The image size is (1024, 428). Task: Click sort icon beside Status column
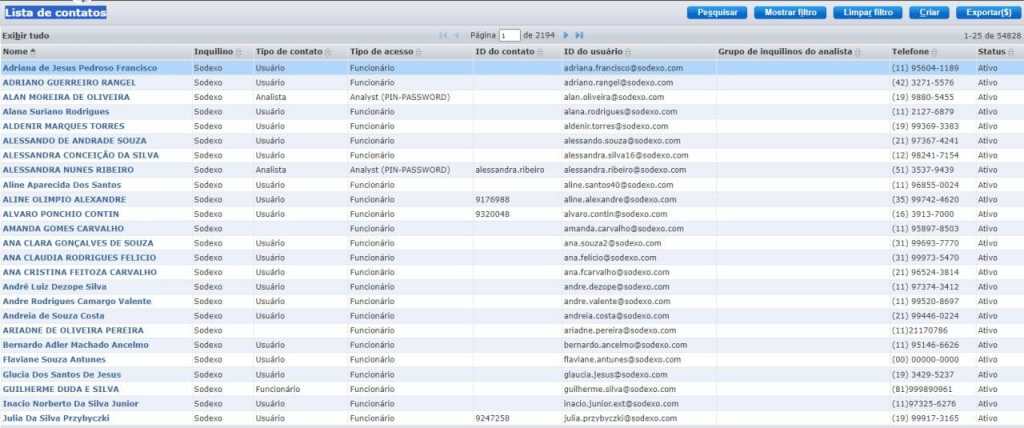click(1010, 52)
